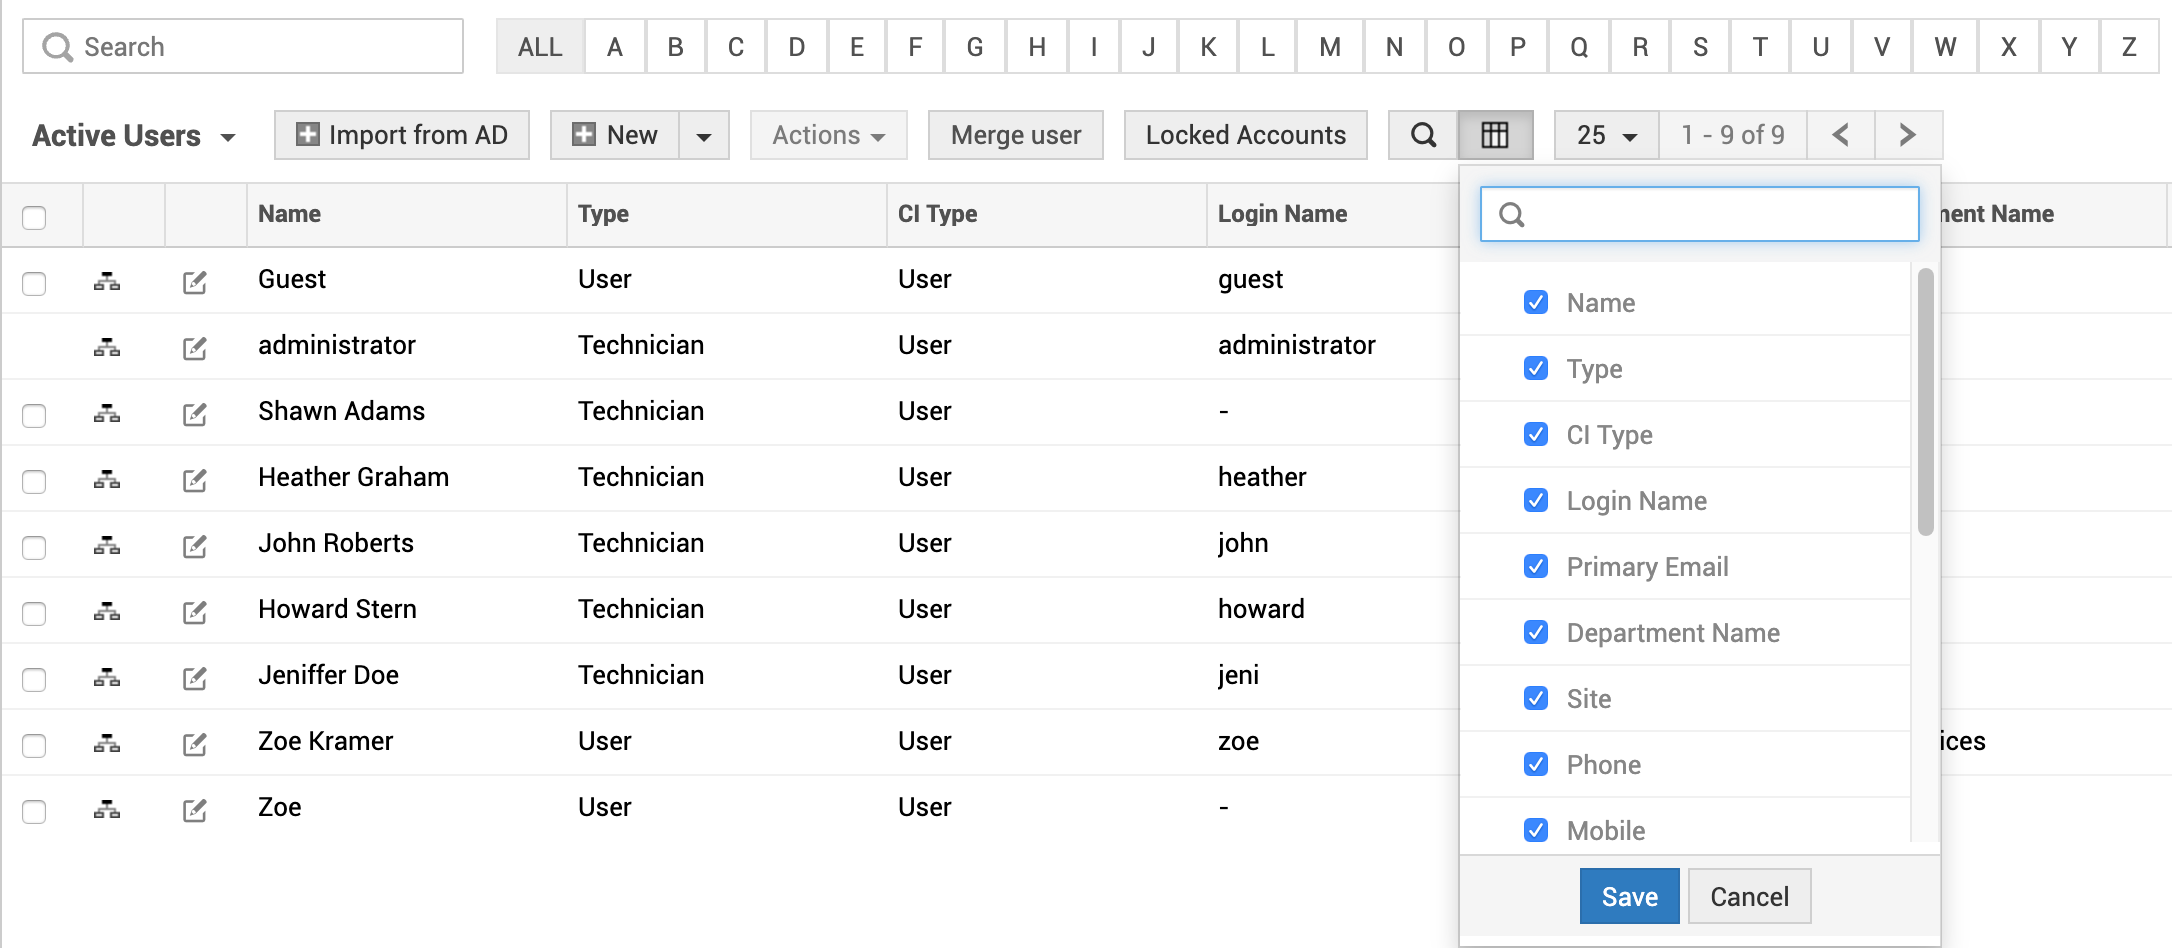Click the magnifier search icon in toolbar
The width and height of the screenshot is (2172, 948).
[x=1423, y=135]
